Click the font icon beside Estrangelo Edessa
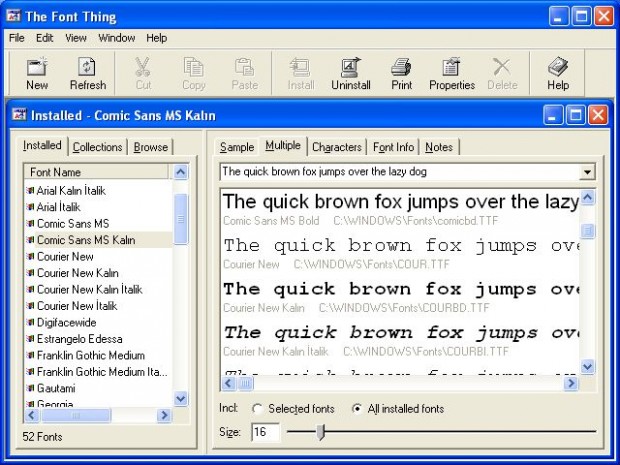This screenshot has height=465, width=620. tap(30, 338)
